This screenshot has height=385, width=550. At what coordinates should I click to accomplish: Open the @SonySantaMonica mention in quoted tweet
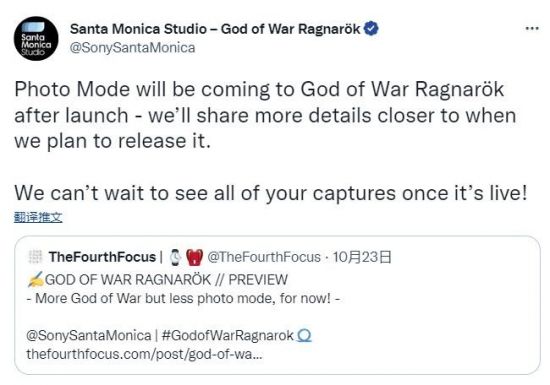[x=88, y=336]
